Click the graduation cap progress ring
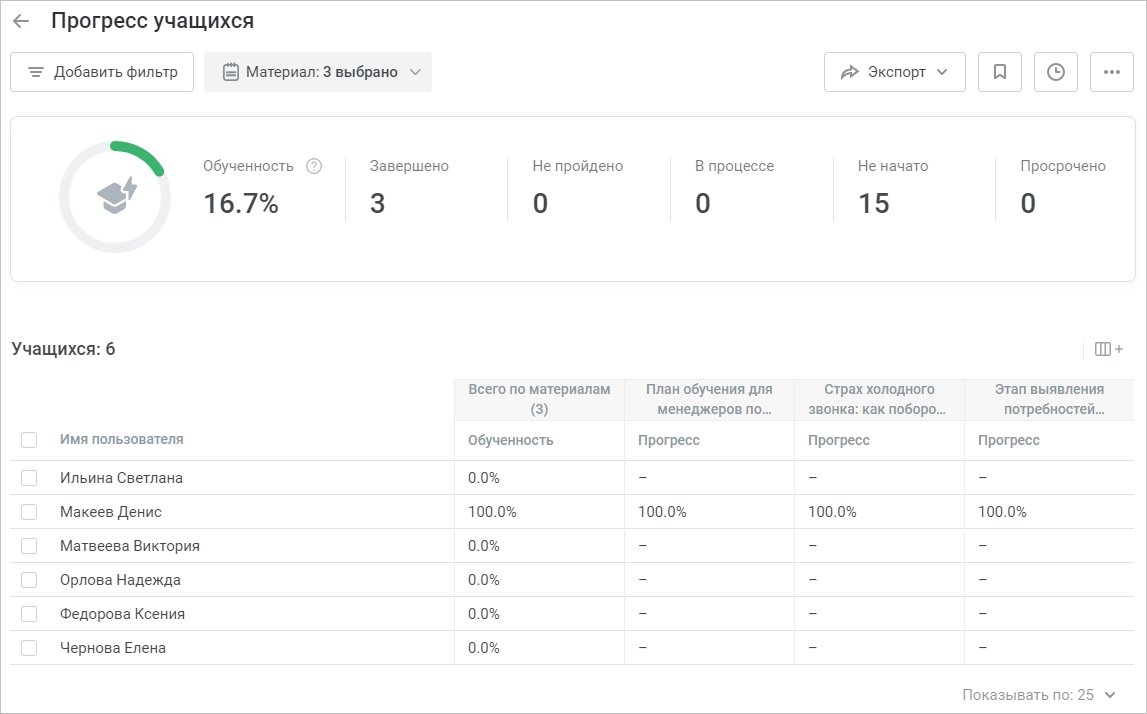 point(115,197)
